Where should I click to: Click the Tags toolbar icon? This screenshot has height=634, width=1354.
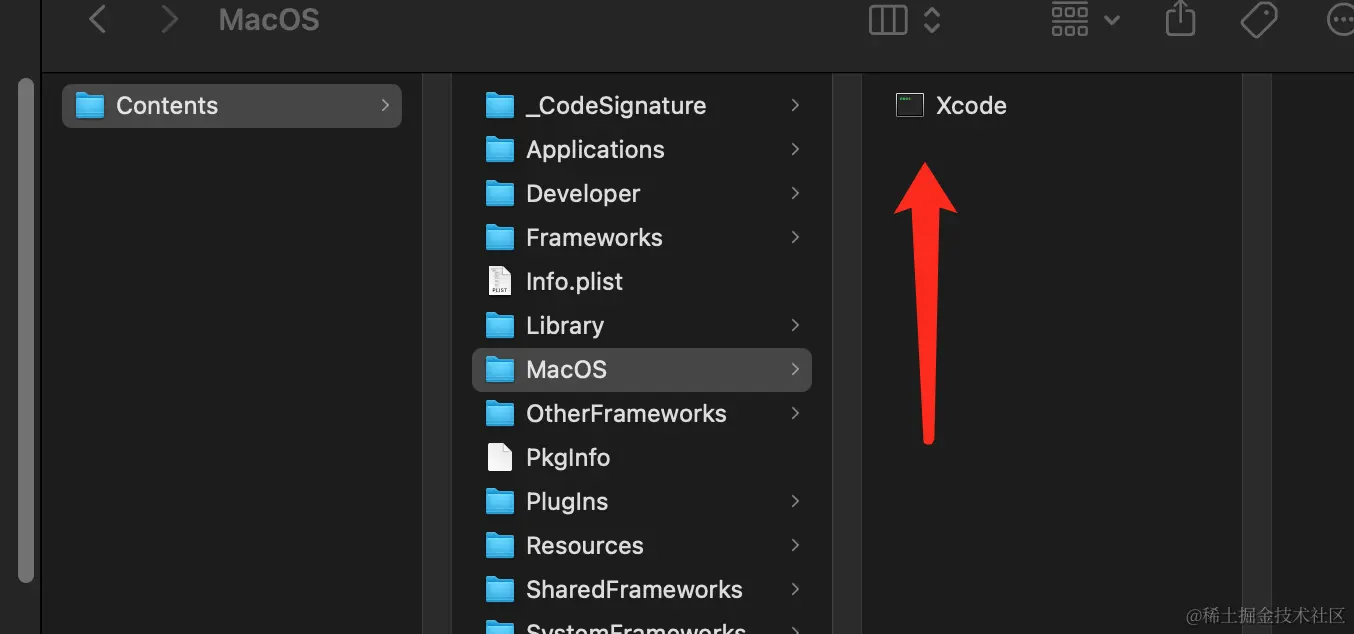tap(1259, 19)
